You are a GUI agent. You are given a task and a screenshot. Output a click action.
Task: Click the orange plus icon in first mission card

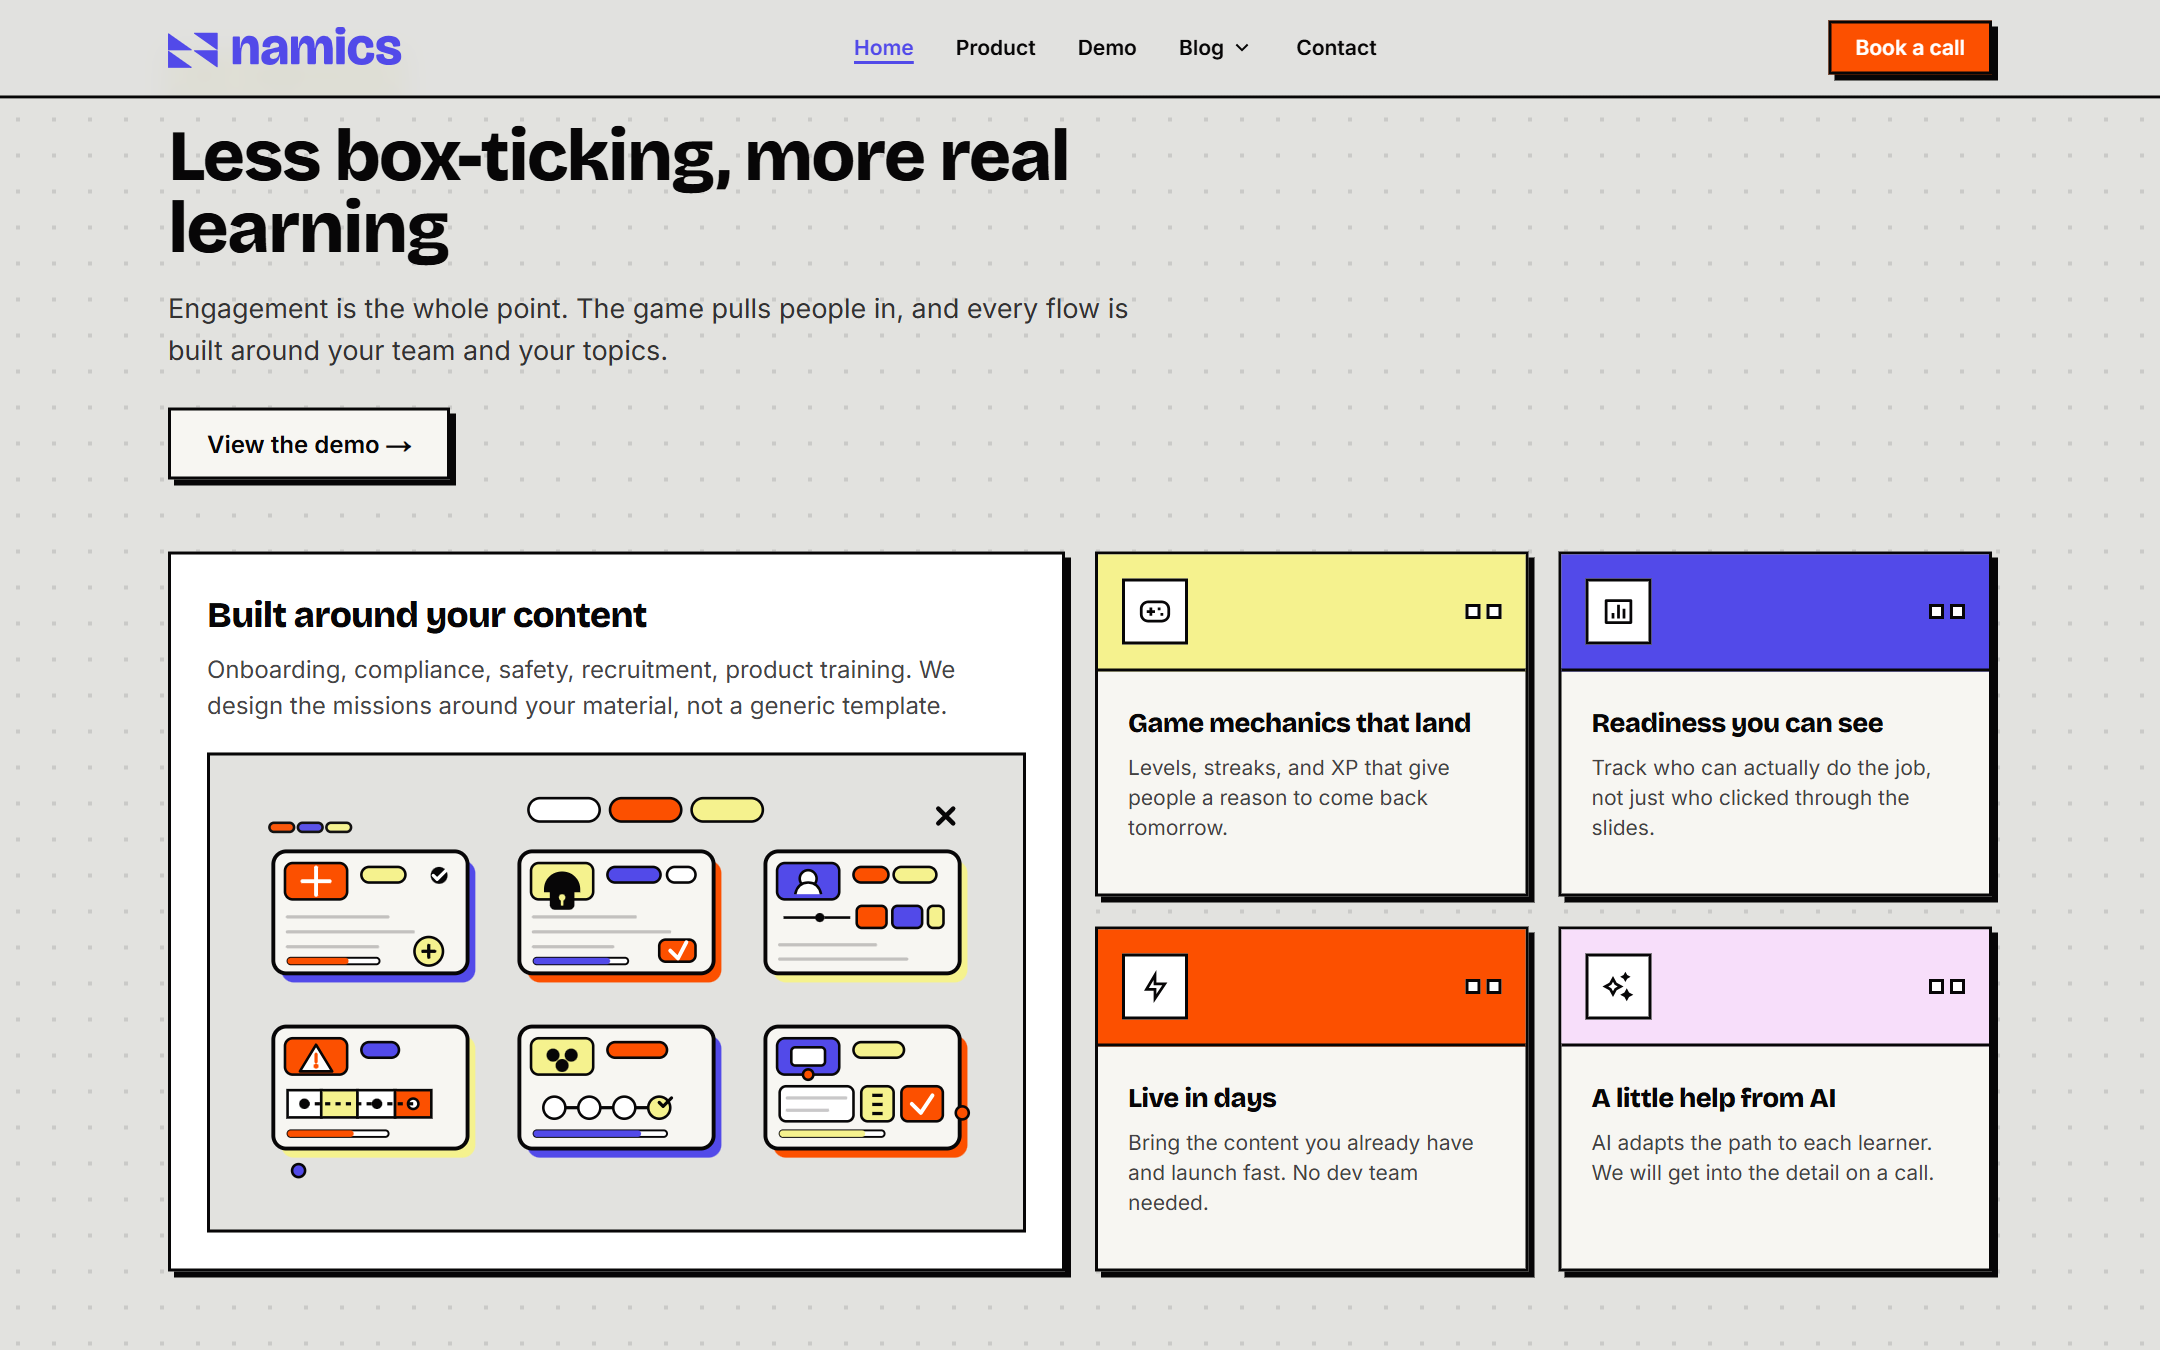pyautogui.click(x=316, y=881)
